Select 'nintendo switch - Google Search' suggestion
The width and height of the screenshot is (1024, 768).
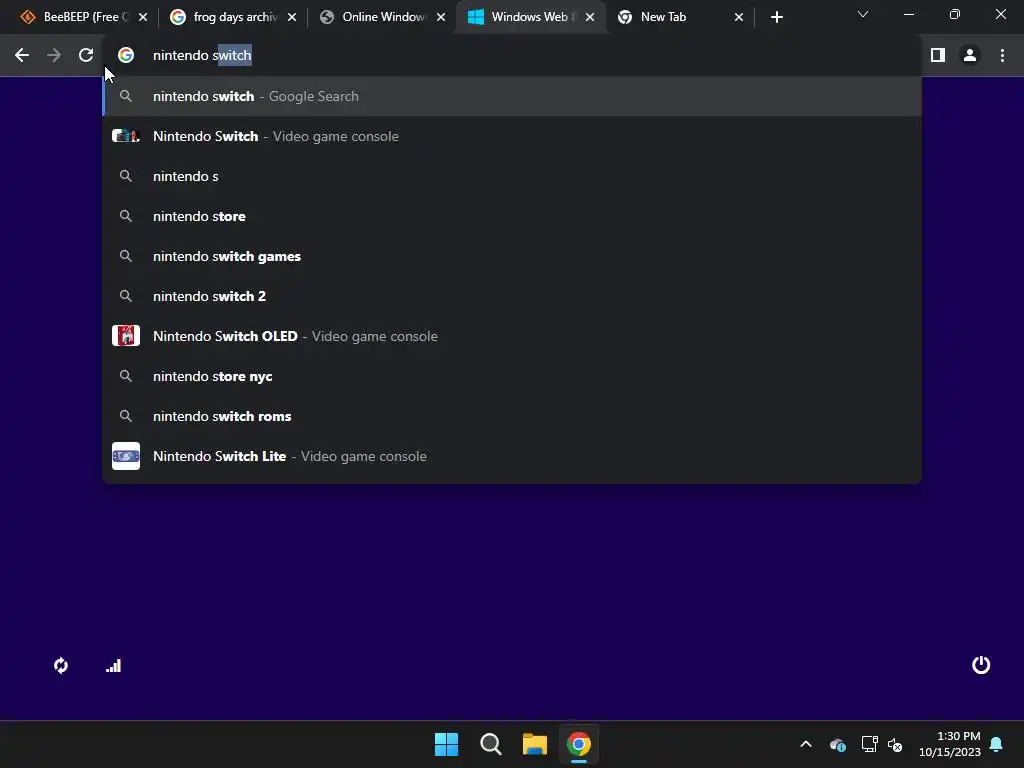pos(512,96)
